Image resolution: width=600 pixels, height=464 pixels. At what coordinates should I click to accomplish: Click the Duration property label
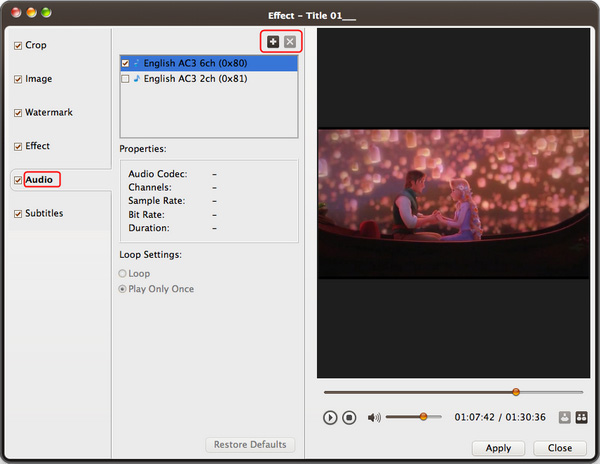148,228
